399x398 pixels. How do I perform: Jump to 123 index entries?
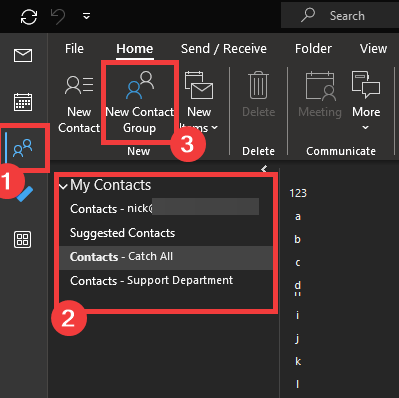tap(298, 193)
